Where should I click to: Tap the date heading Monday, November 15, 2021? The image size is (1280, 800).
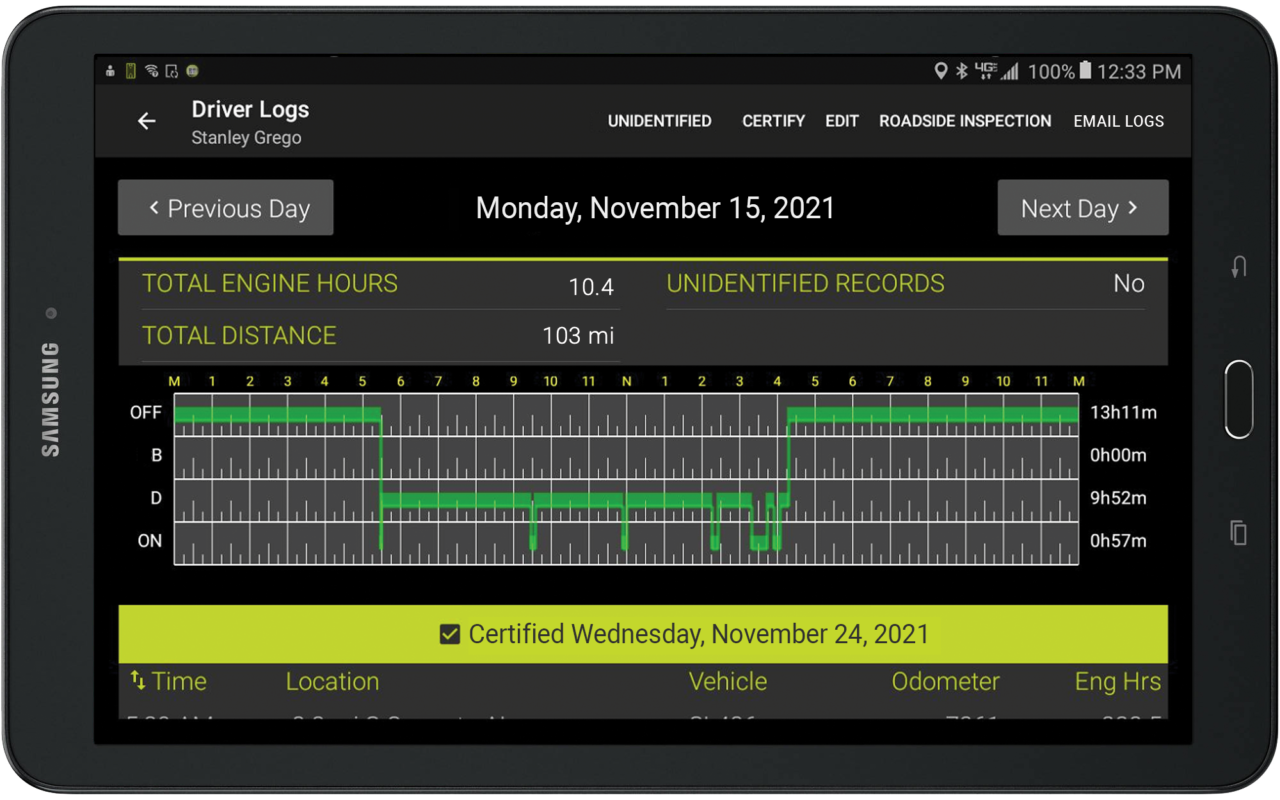[x=655, y=208]
